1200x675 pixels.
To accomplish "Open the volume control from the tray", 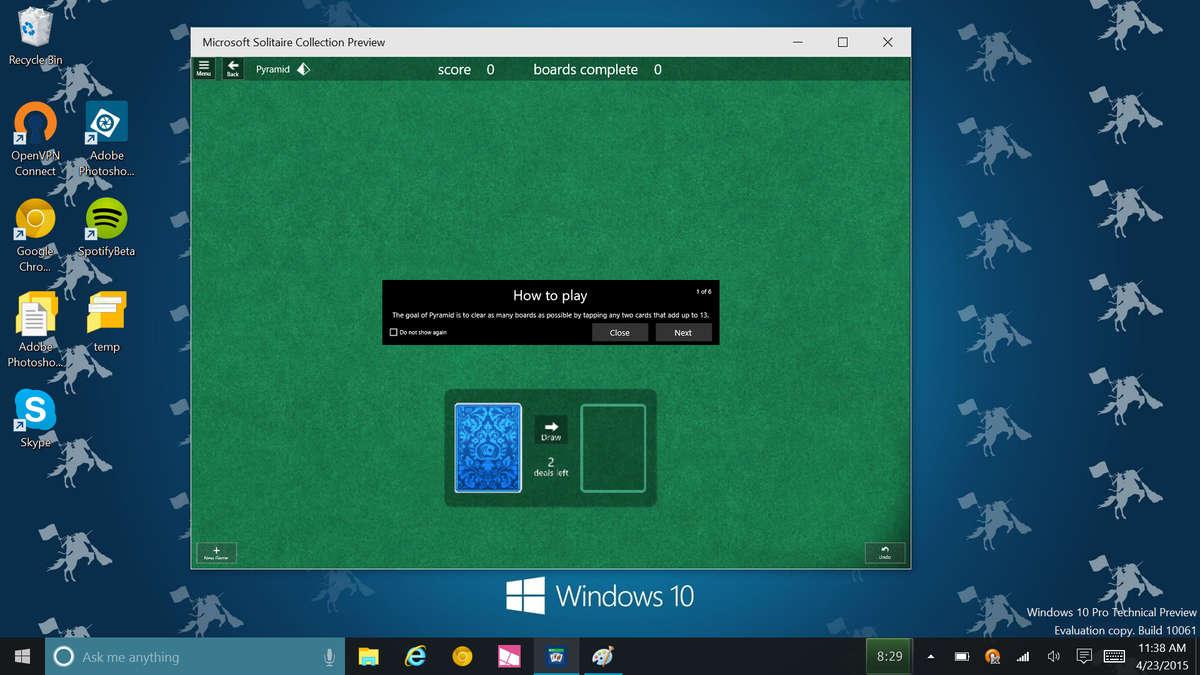I will pyautogui.click(x=1053, y=657).
